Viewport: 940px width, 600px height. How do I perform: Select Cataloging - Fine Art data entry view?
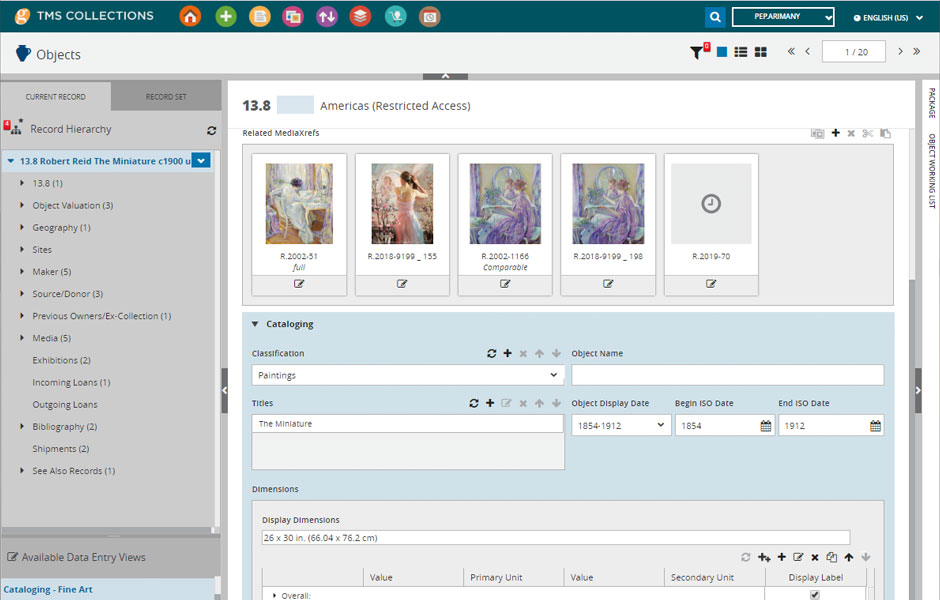[x=48, y=590]
